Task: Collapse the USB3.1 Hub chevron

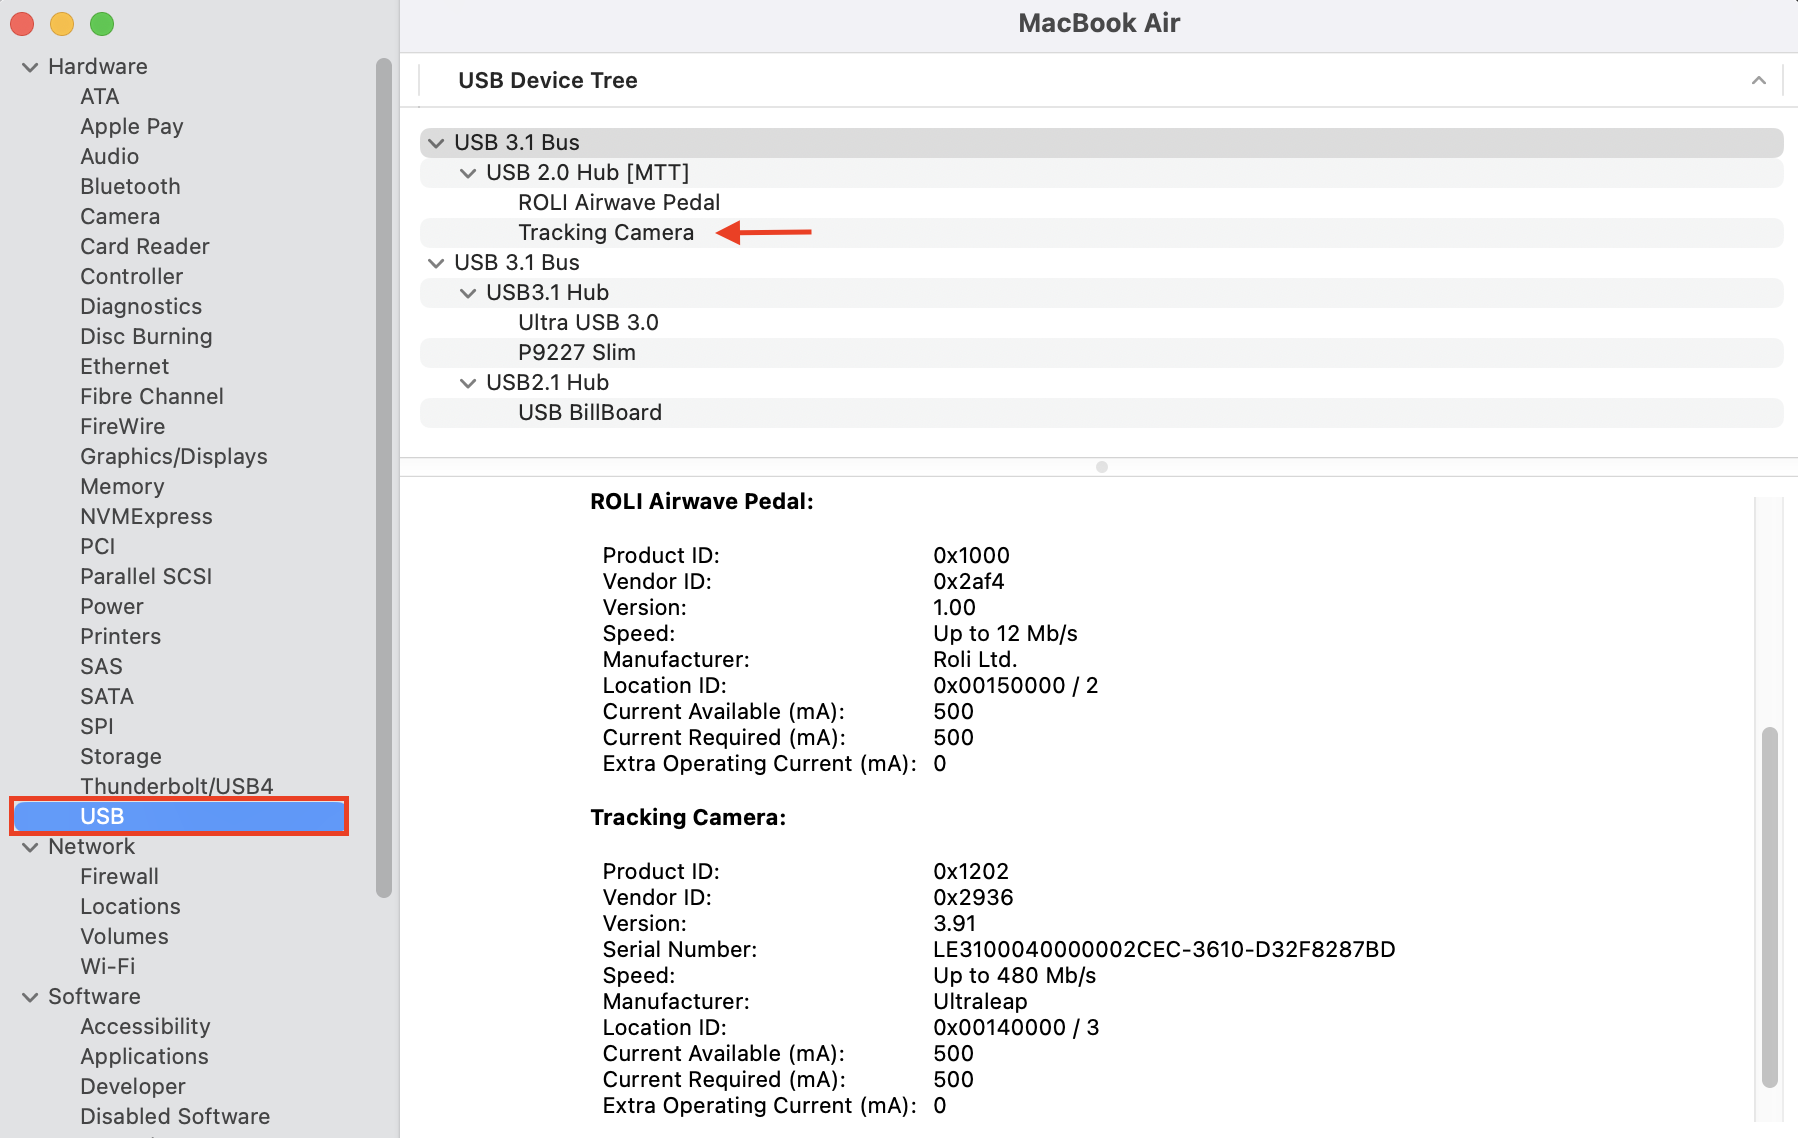Action: click(468, 293)
